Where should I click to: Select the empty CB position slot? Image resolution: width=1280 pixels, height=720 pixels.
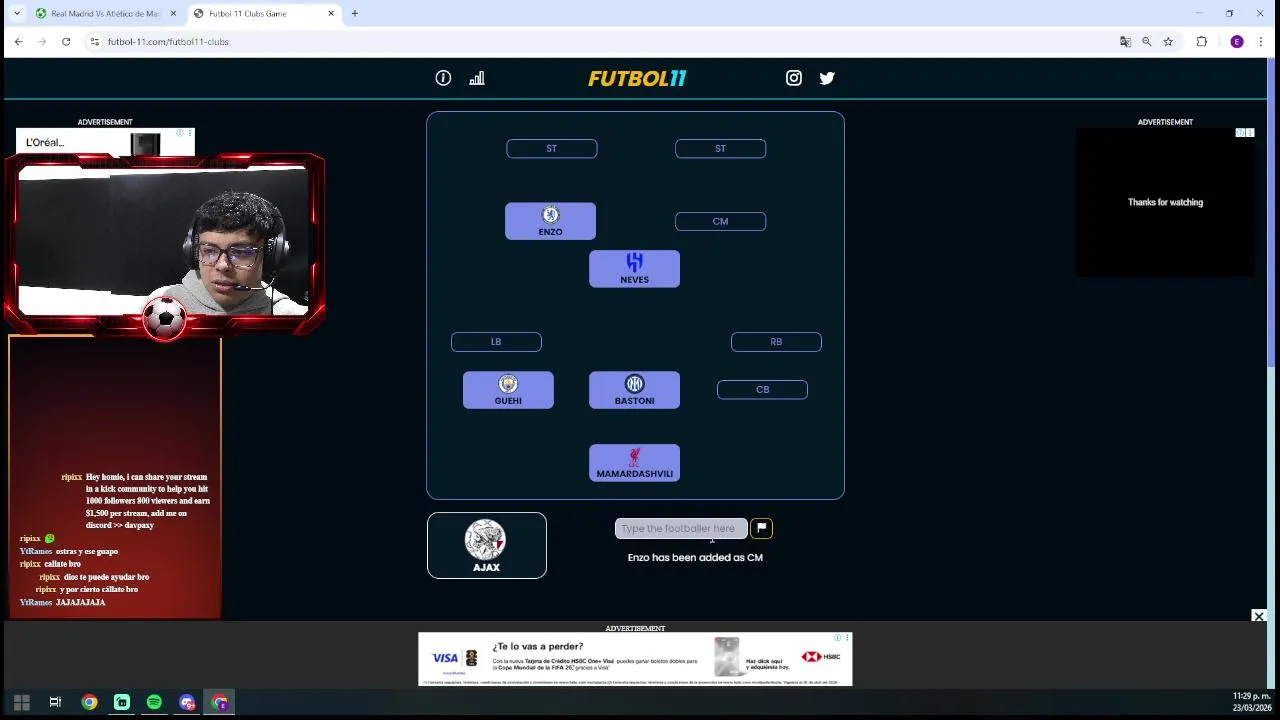tap(762, 390)
